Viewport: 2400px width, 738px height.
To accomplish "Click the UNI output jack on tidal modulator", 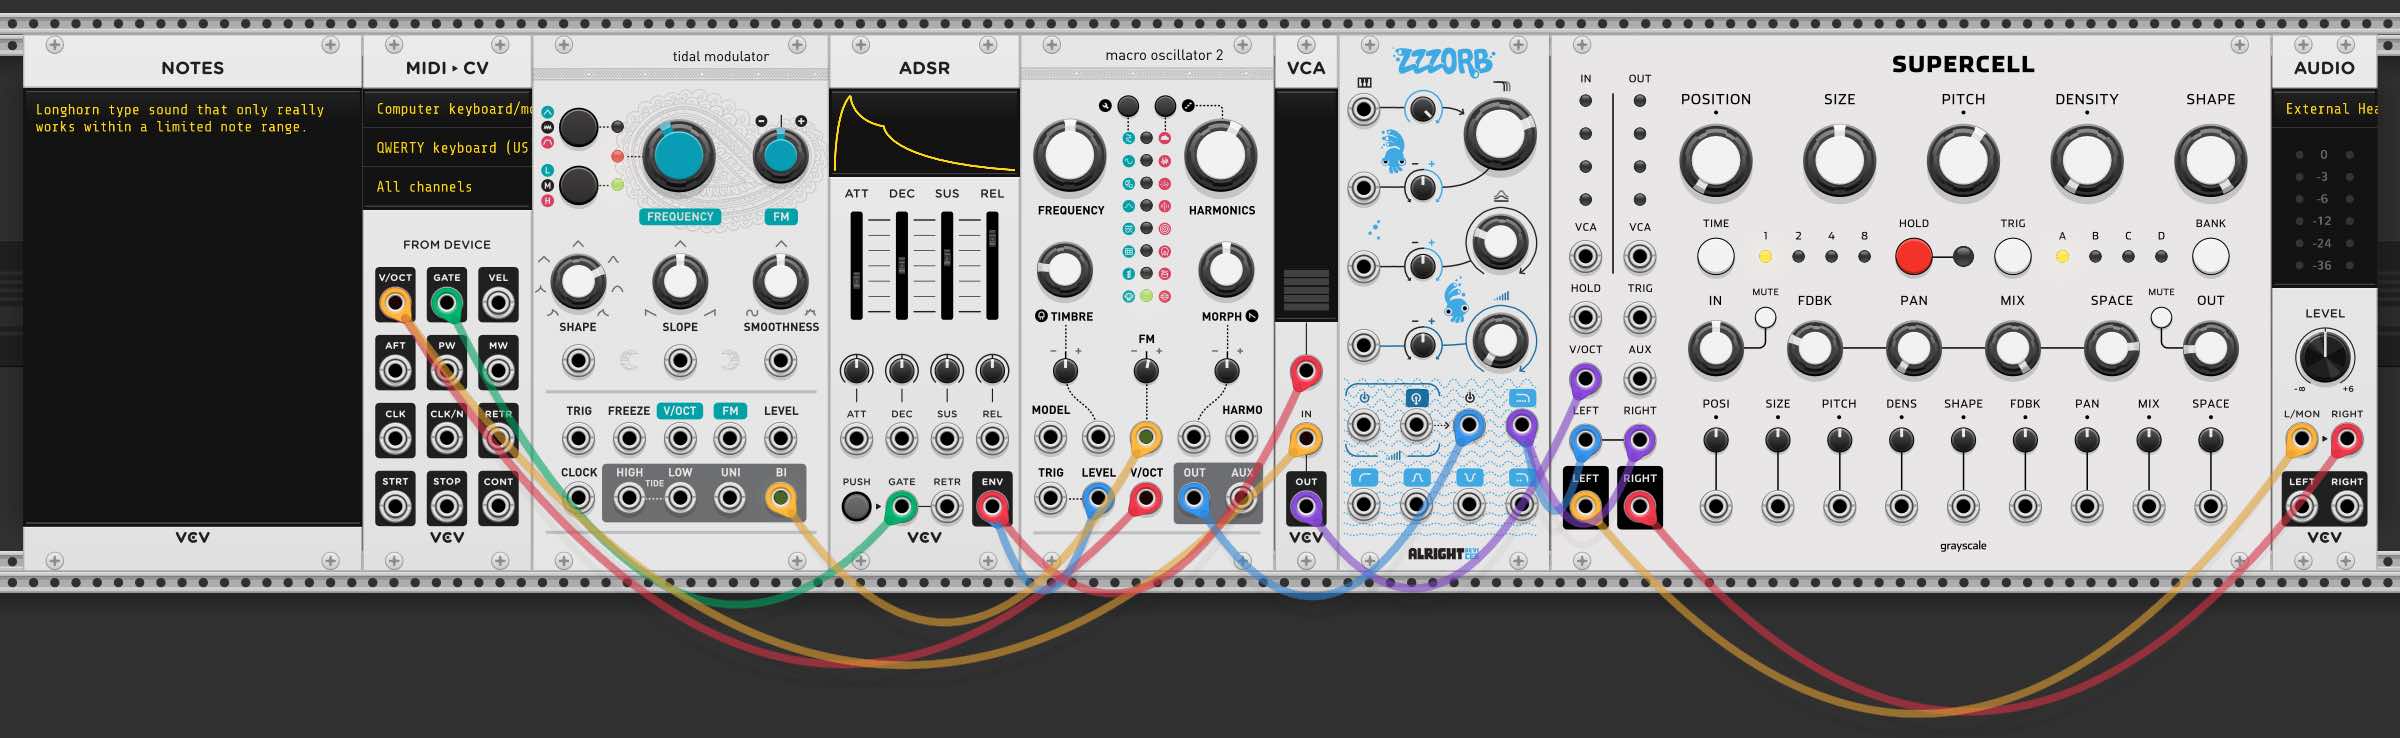I will click(730, 498).
